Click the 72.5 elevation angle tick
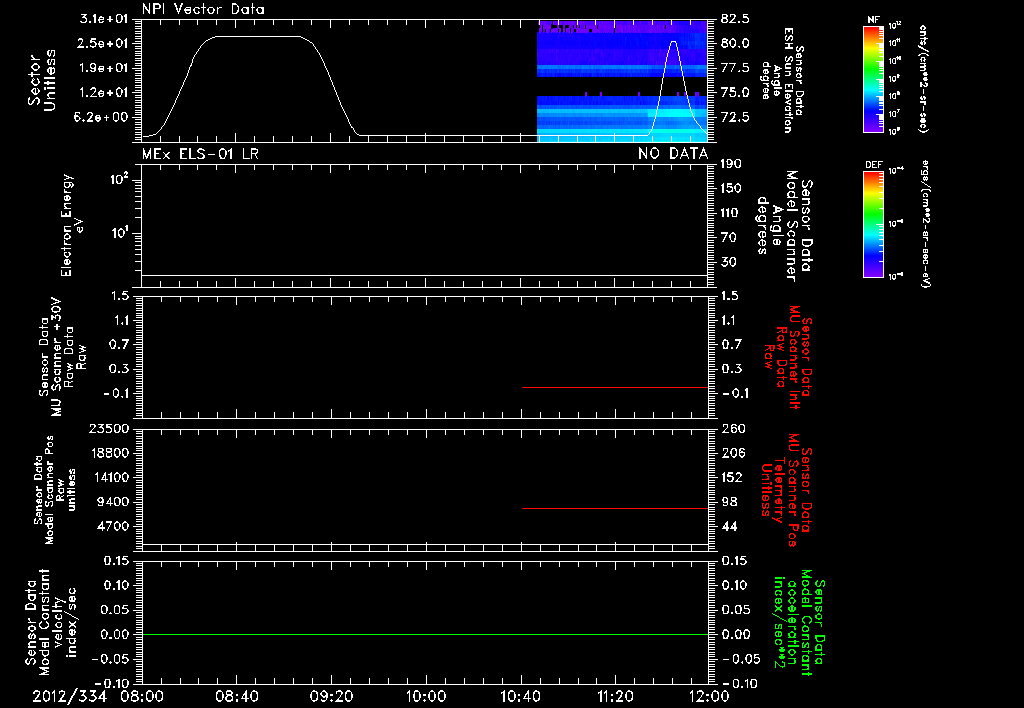The height and width of the screenshot is (708, 1024). [x=735, y=118]
